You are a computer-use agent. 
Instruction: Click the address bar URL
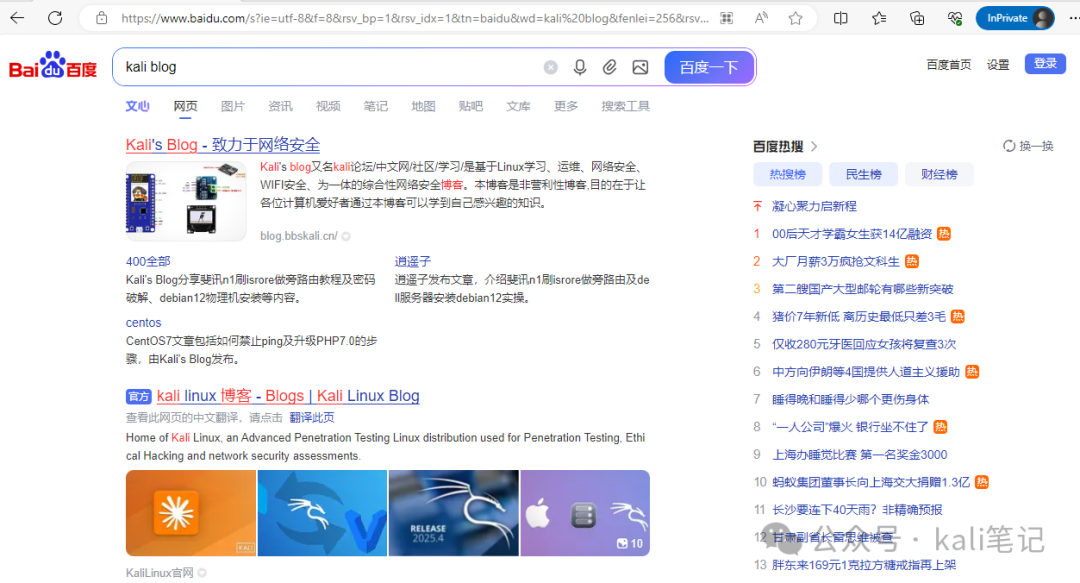point(415,18)
